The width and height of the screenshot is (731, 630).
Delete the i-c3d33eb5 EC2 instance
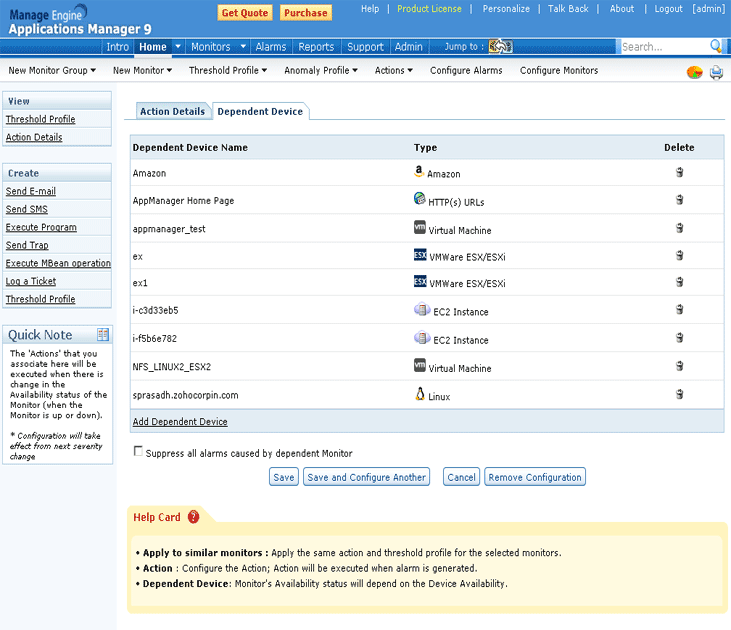(679, 309)
